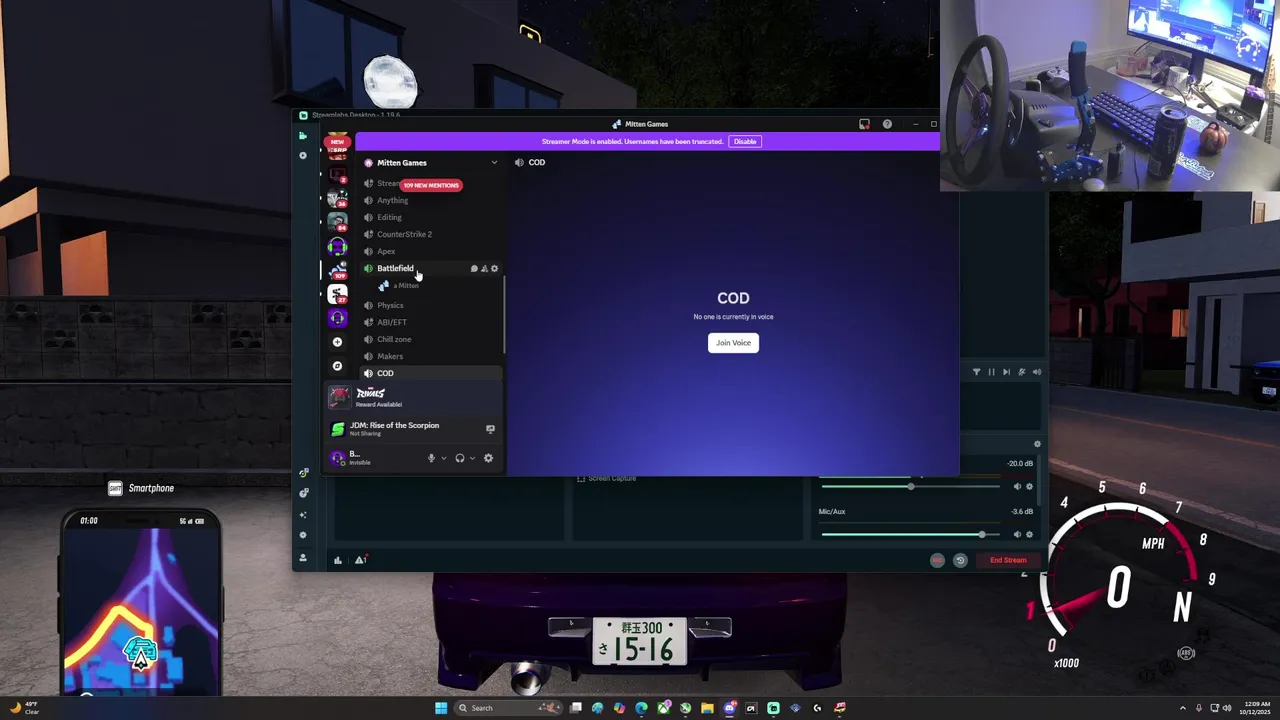
Task: Click the Discord inbox icon in title bar
Action: click(864, 124)
